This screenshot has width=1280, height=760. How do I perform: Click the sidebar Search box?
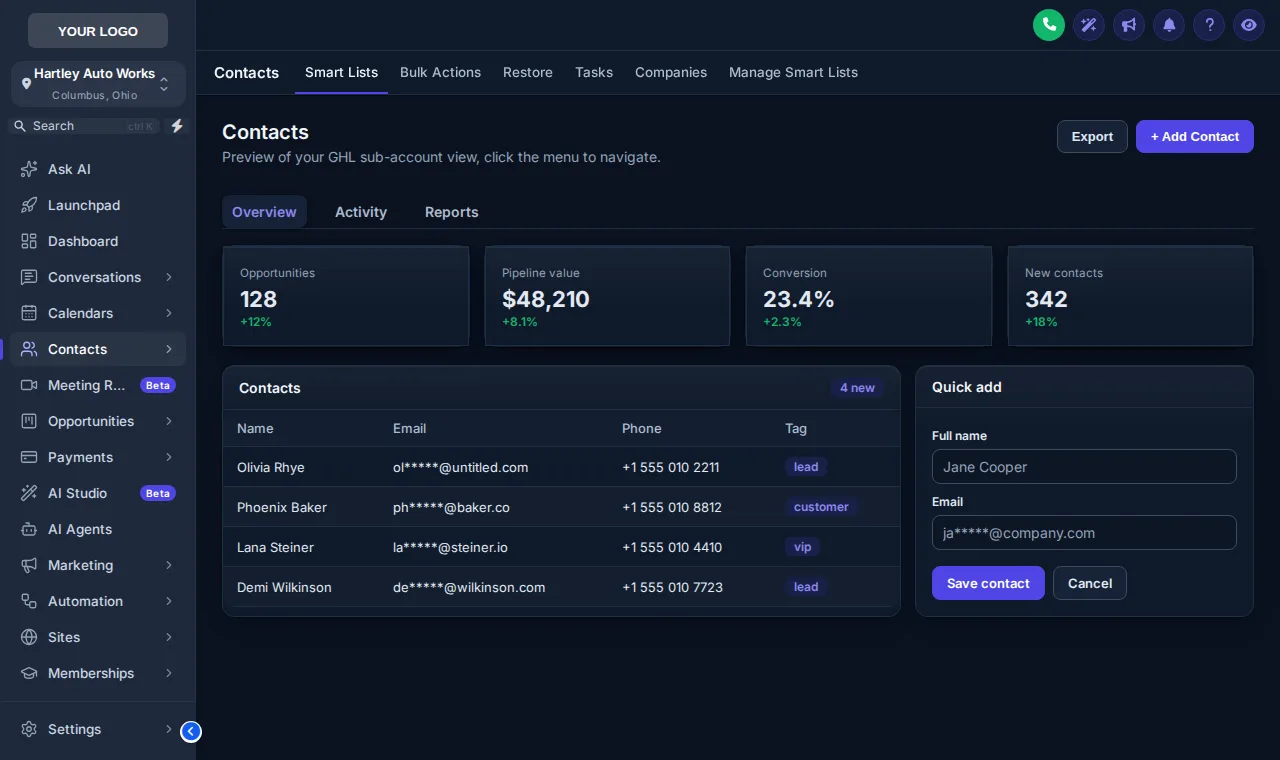pos(85,126)
